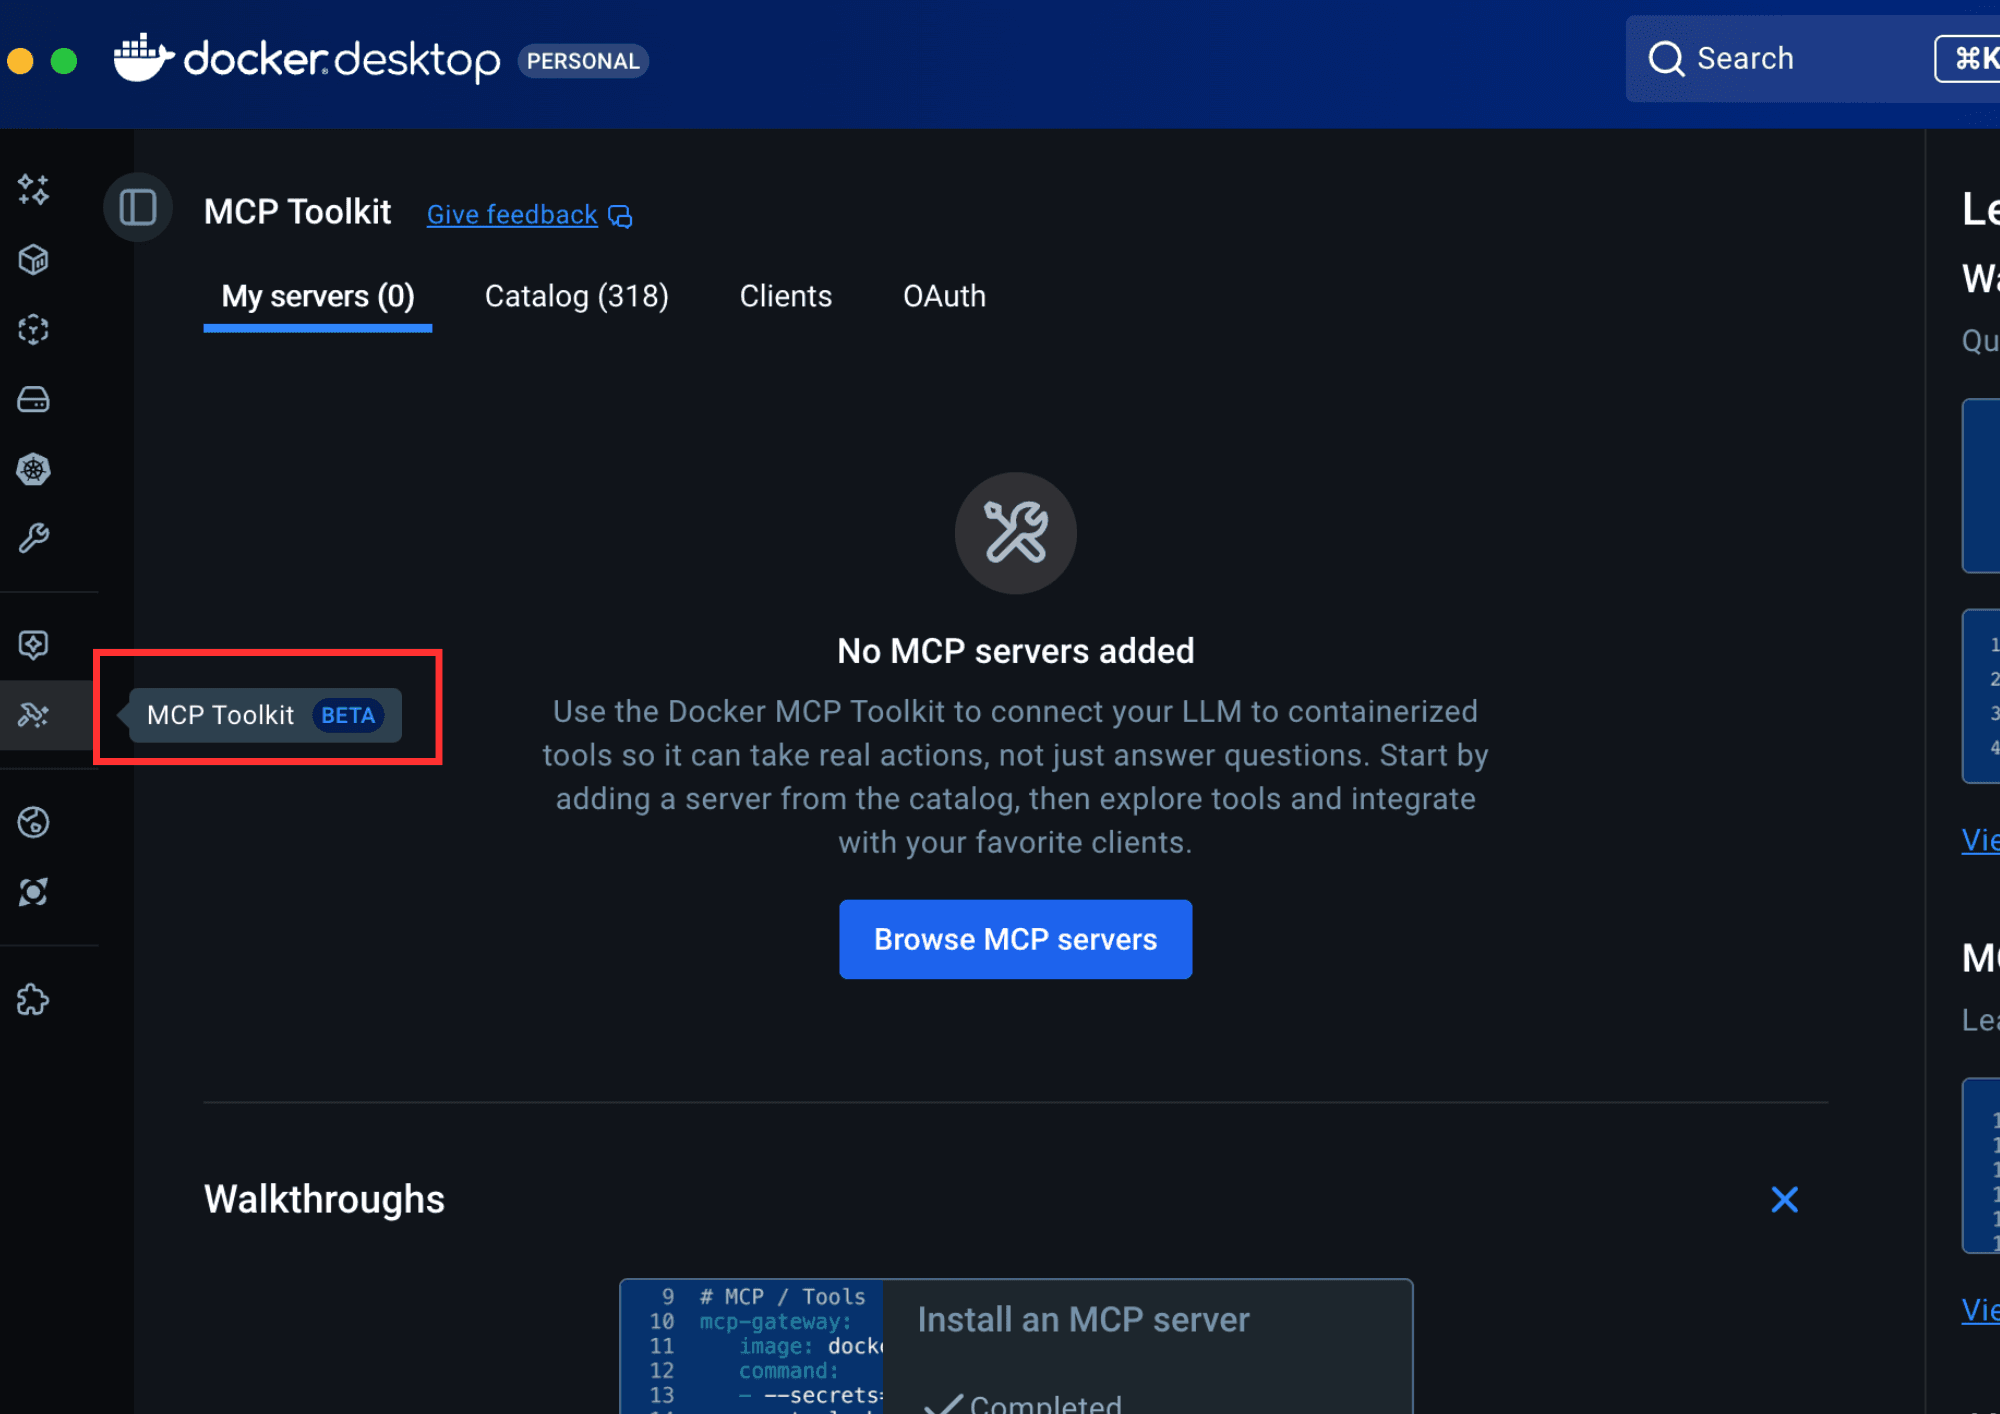Viewport: 2000px width, 1414px height.
Task: Click the walkthrough code preview thumbnail
Action: point(751,1346)
